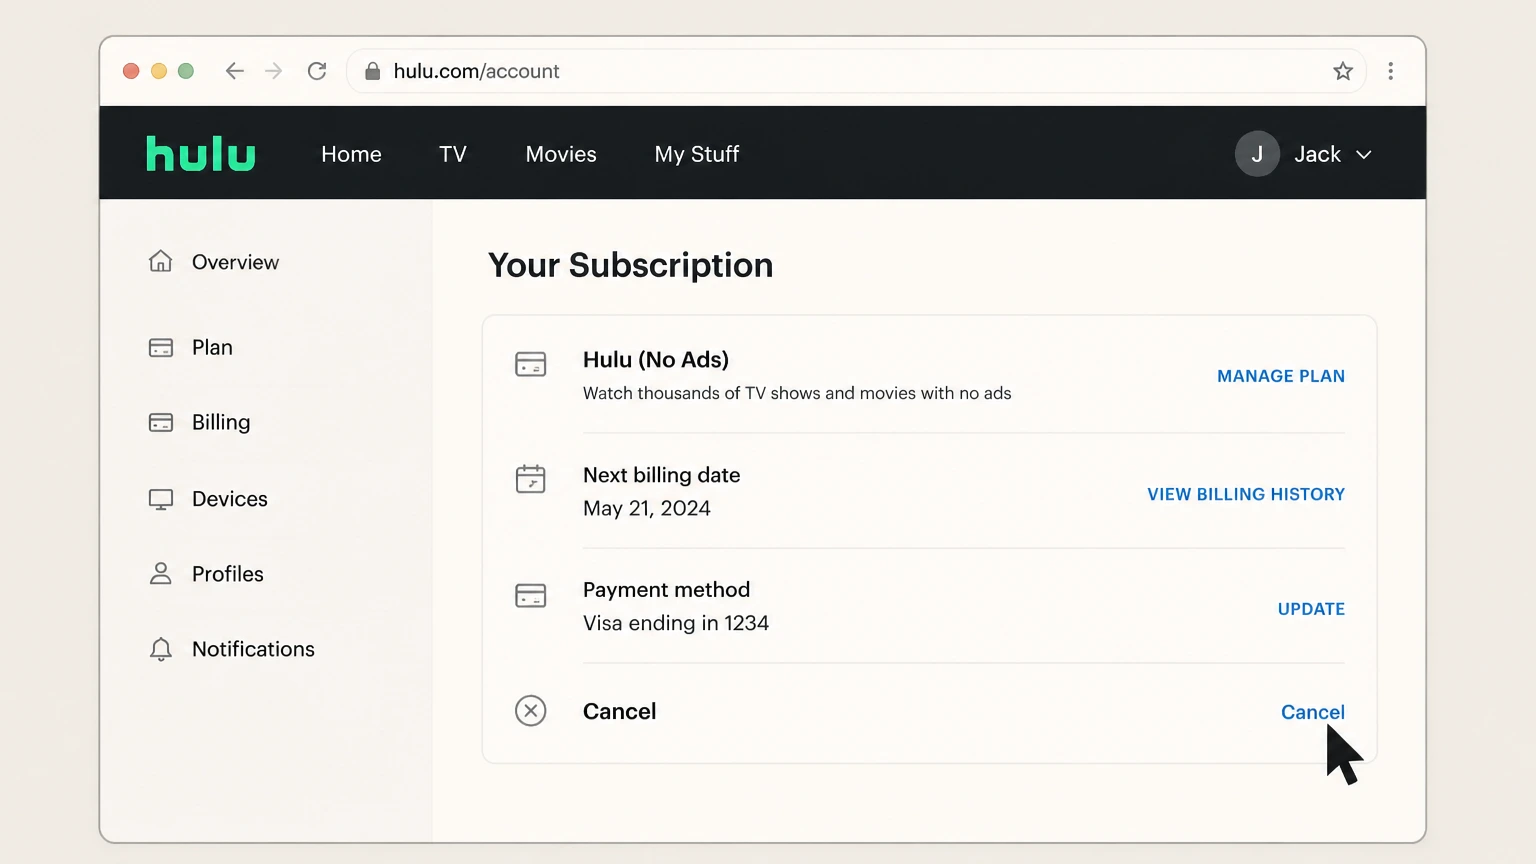Select Devices in the account sidebar
The image size is (1536, 864).
point(230,499)
